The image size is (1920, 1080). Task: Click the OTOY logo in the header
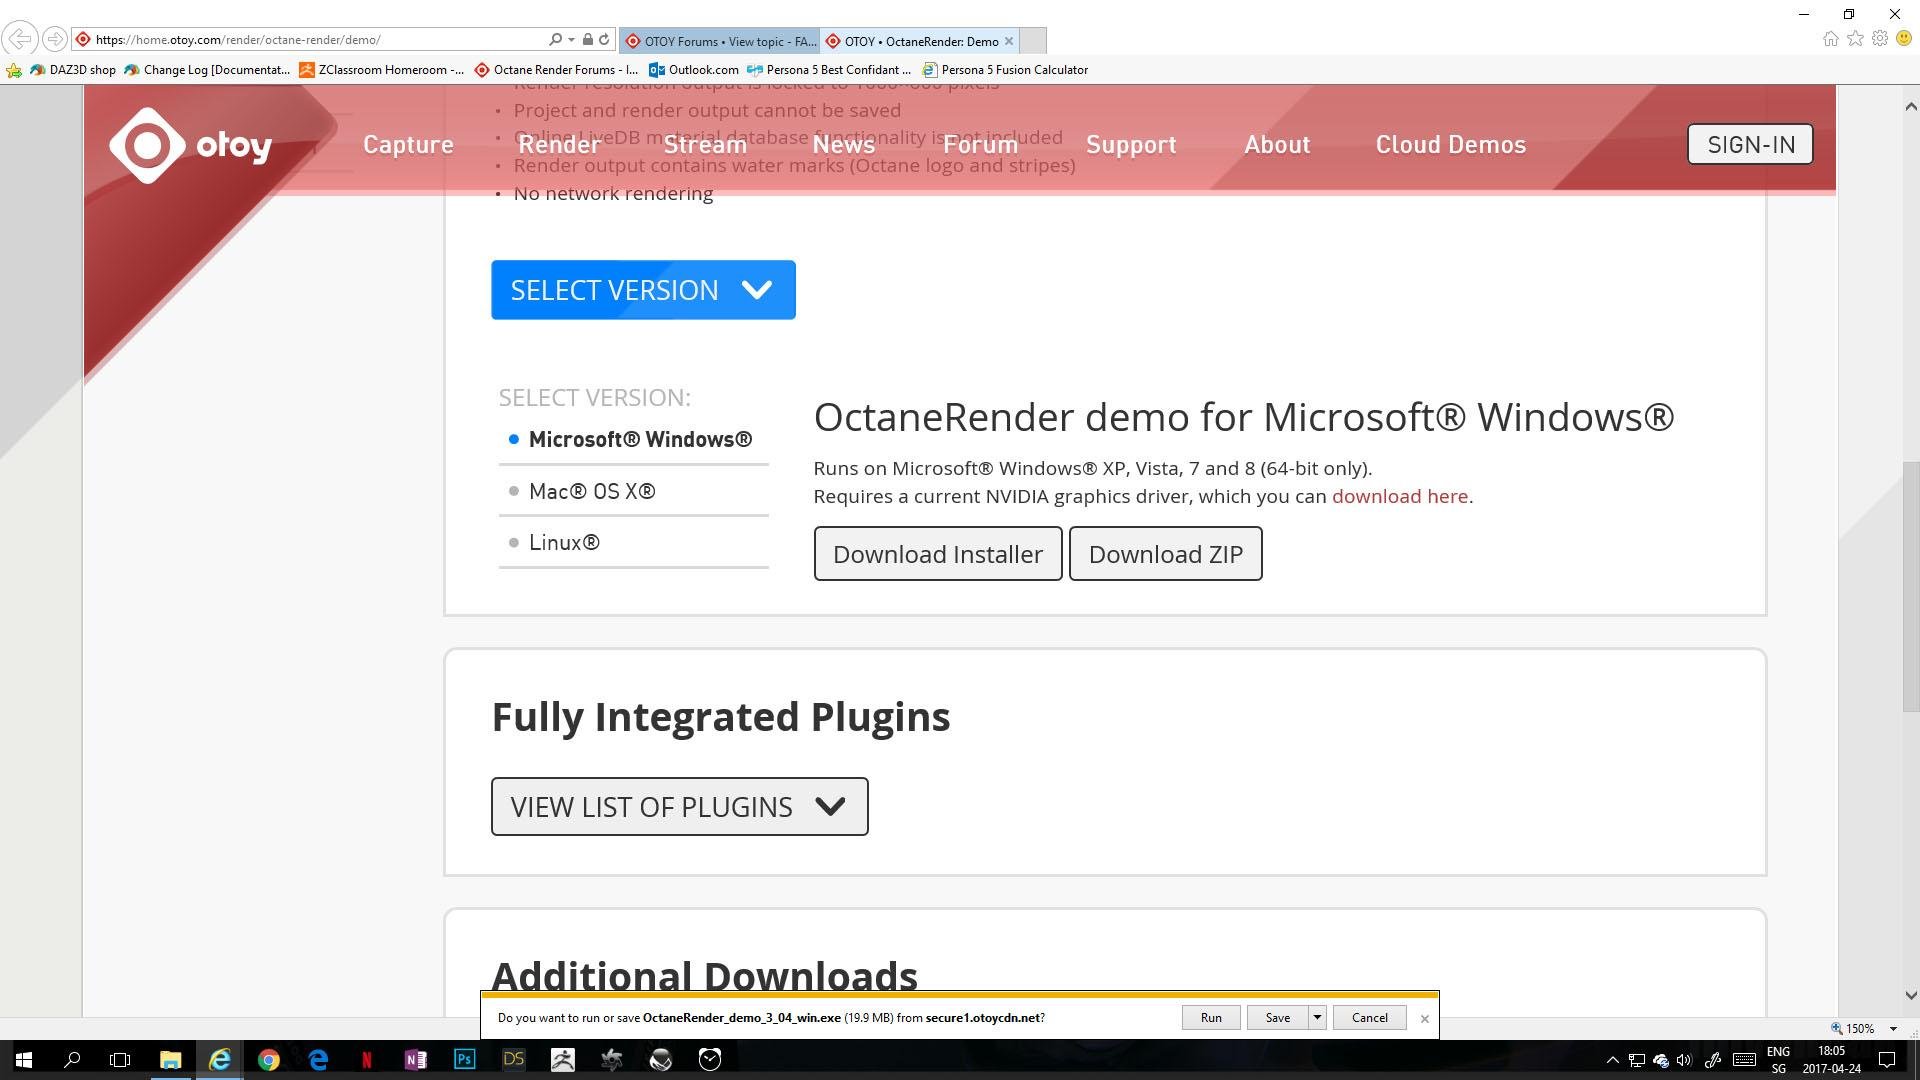[190, 145]
